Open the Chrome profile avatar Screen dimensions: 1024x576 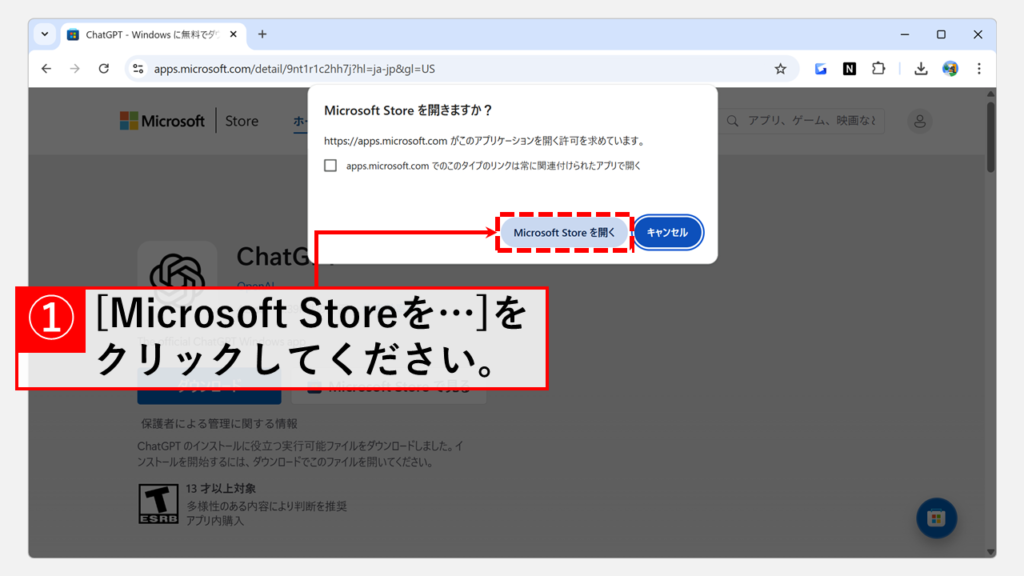click(950, 69)
